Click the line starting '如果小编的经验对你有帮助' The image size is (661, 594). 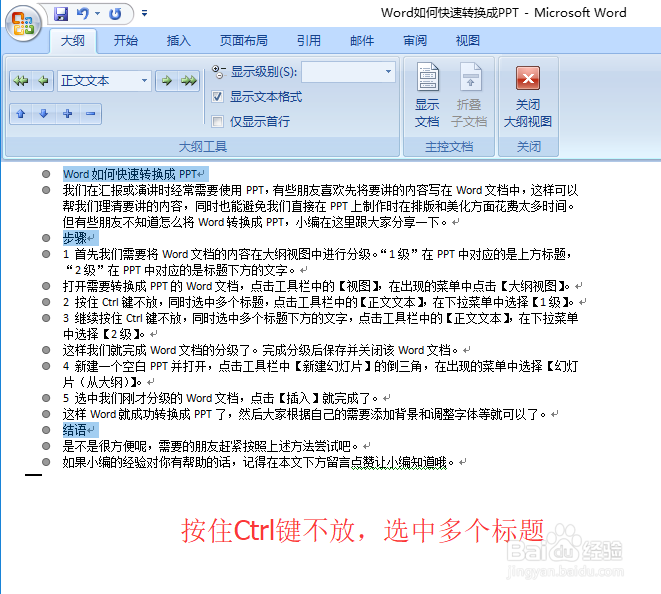point(259,462)
